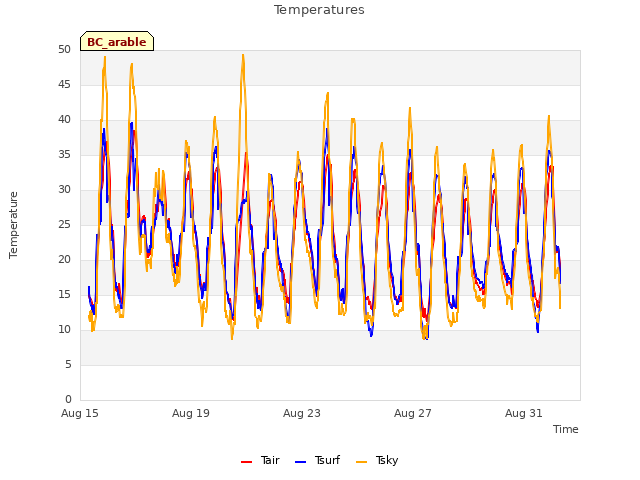
Task: Click the 20 y-axis tick label
Action: (64, 260)
